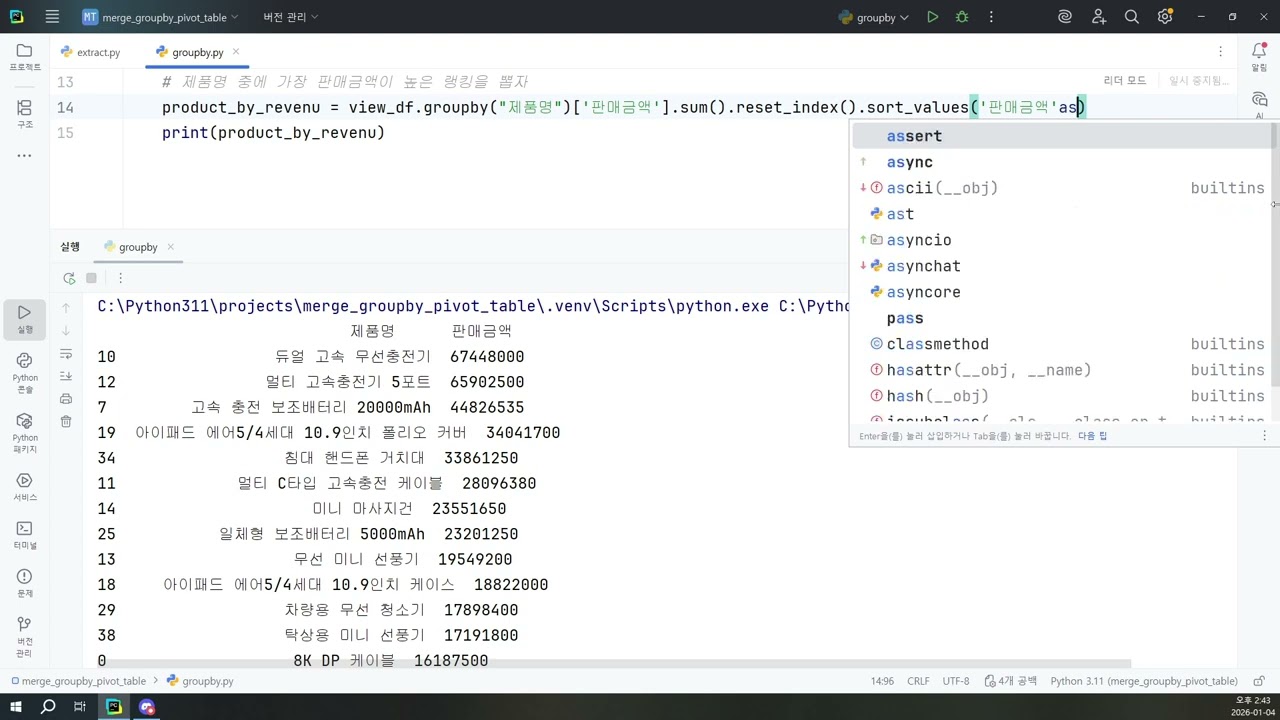Stop the running process in run panel
The image size is (1280, 720).
(91, 278)
